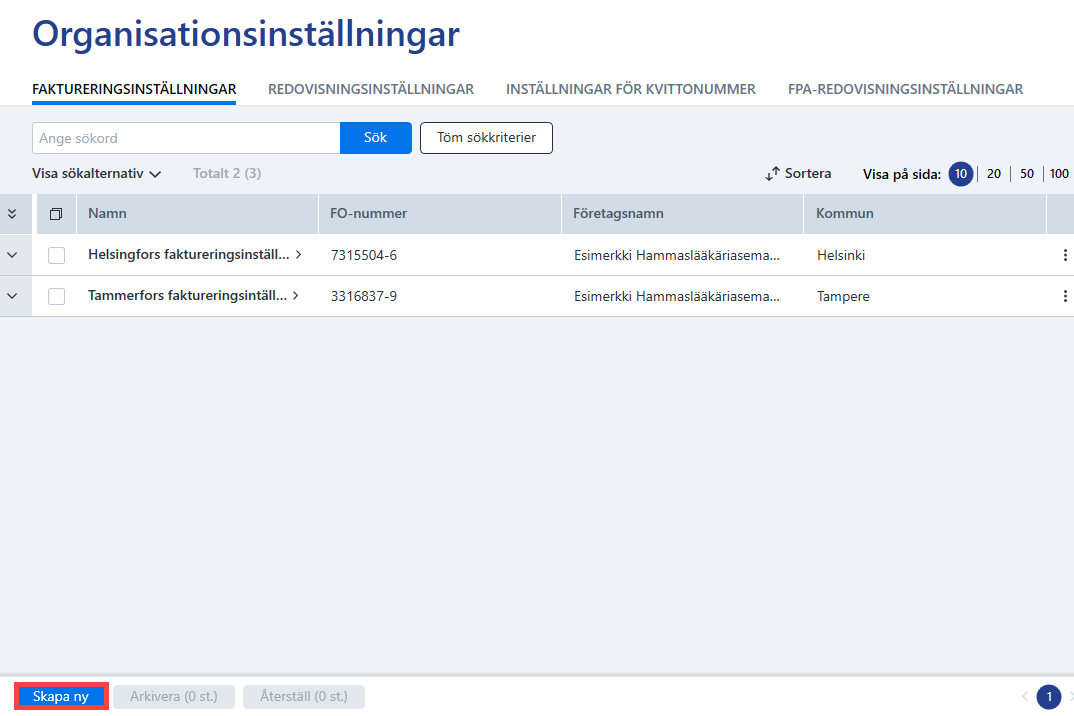Expand all rows with double-chevron icon

point(12,214)
